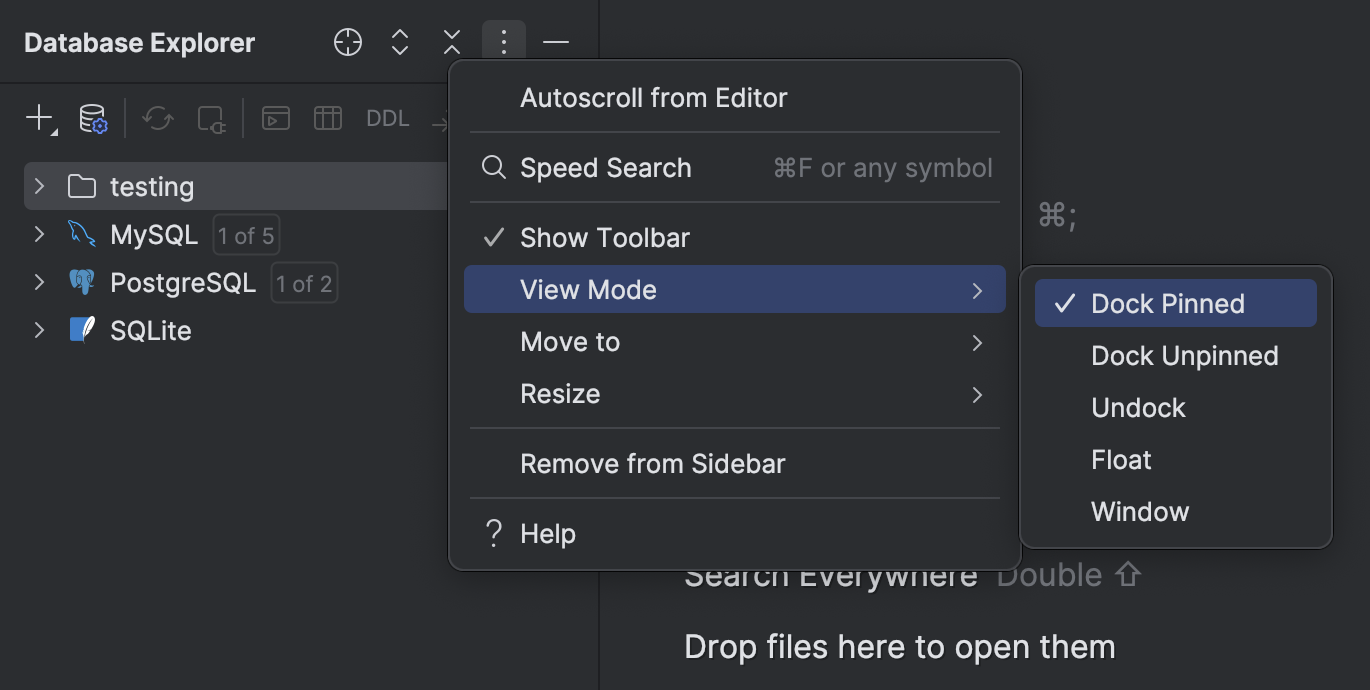Image resolution: width=1370 pixels, height=690 pixels.
Task: Select Dock Unpinned view mode
Action: click(x=1184, y=355)
